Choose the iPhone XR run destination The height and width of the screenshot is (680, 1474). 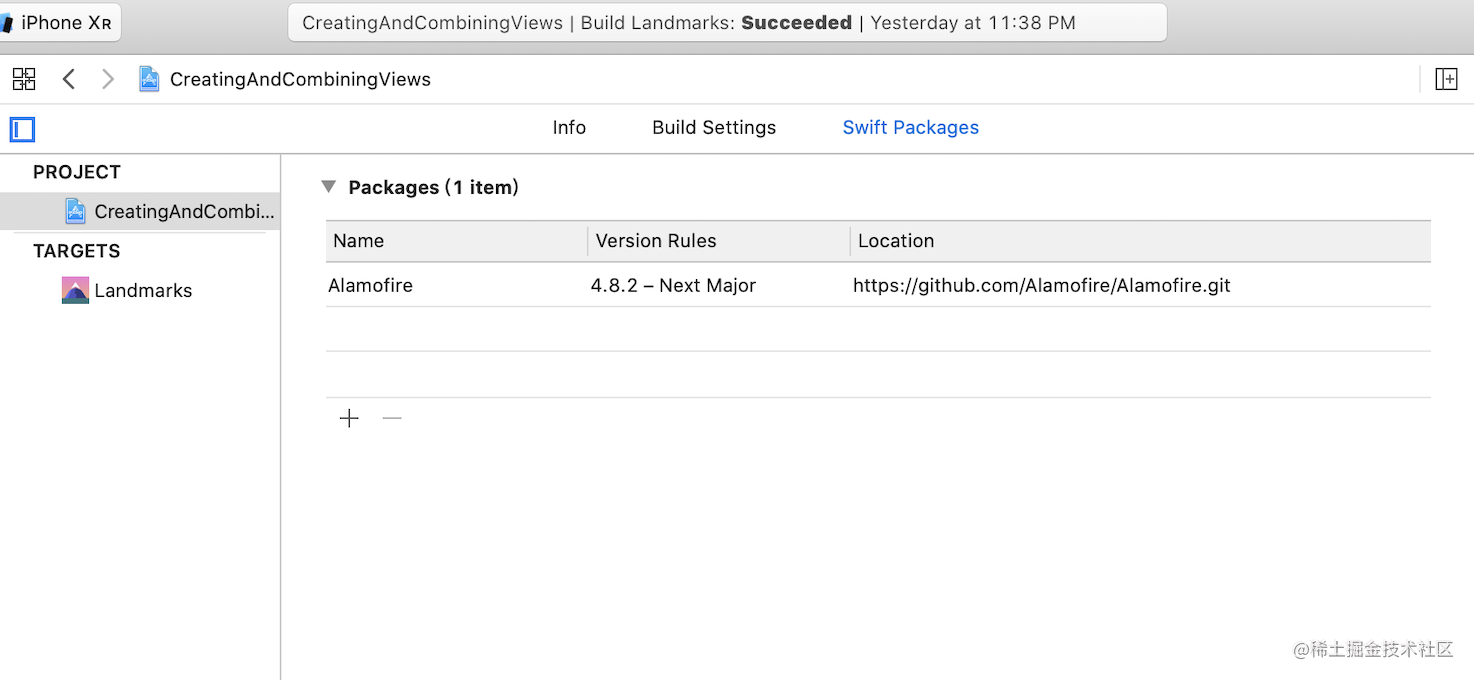[x=60, y=22]
